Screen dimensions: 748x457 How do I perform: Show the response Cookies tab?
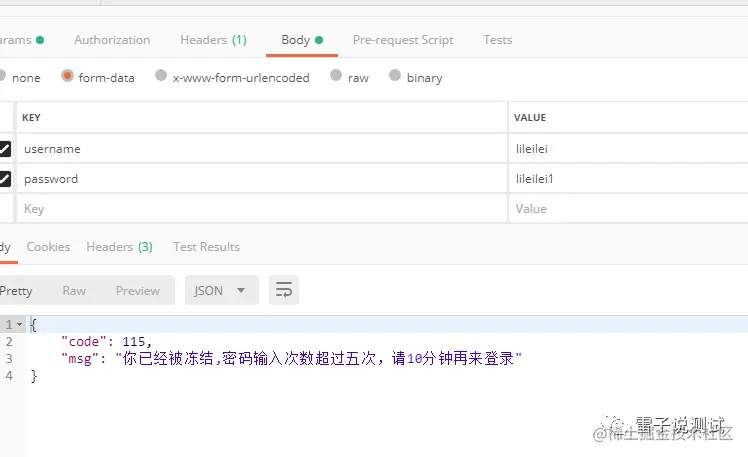click(48, 247)
